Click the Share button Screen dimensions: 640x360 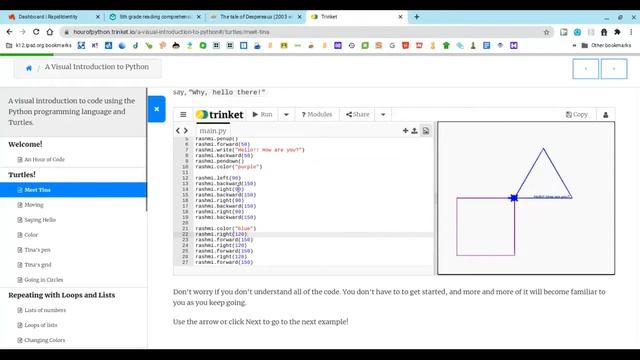[358, 115]
